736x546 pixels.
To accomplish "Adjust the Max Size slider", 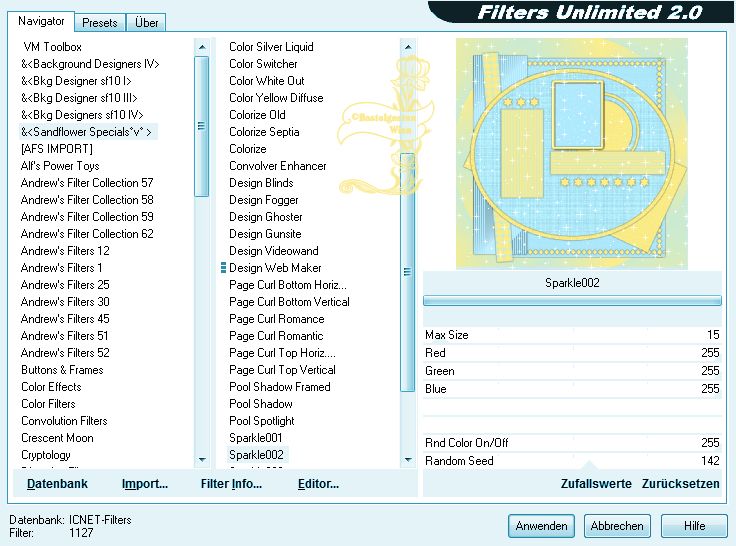I will [x=572, y=335].
